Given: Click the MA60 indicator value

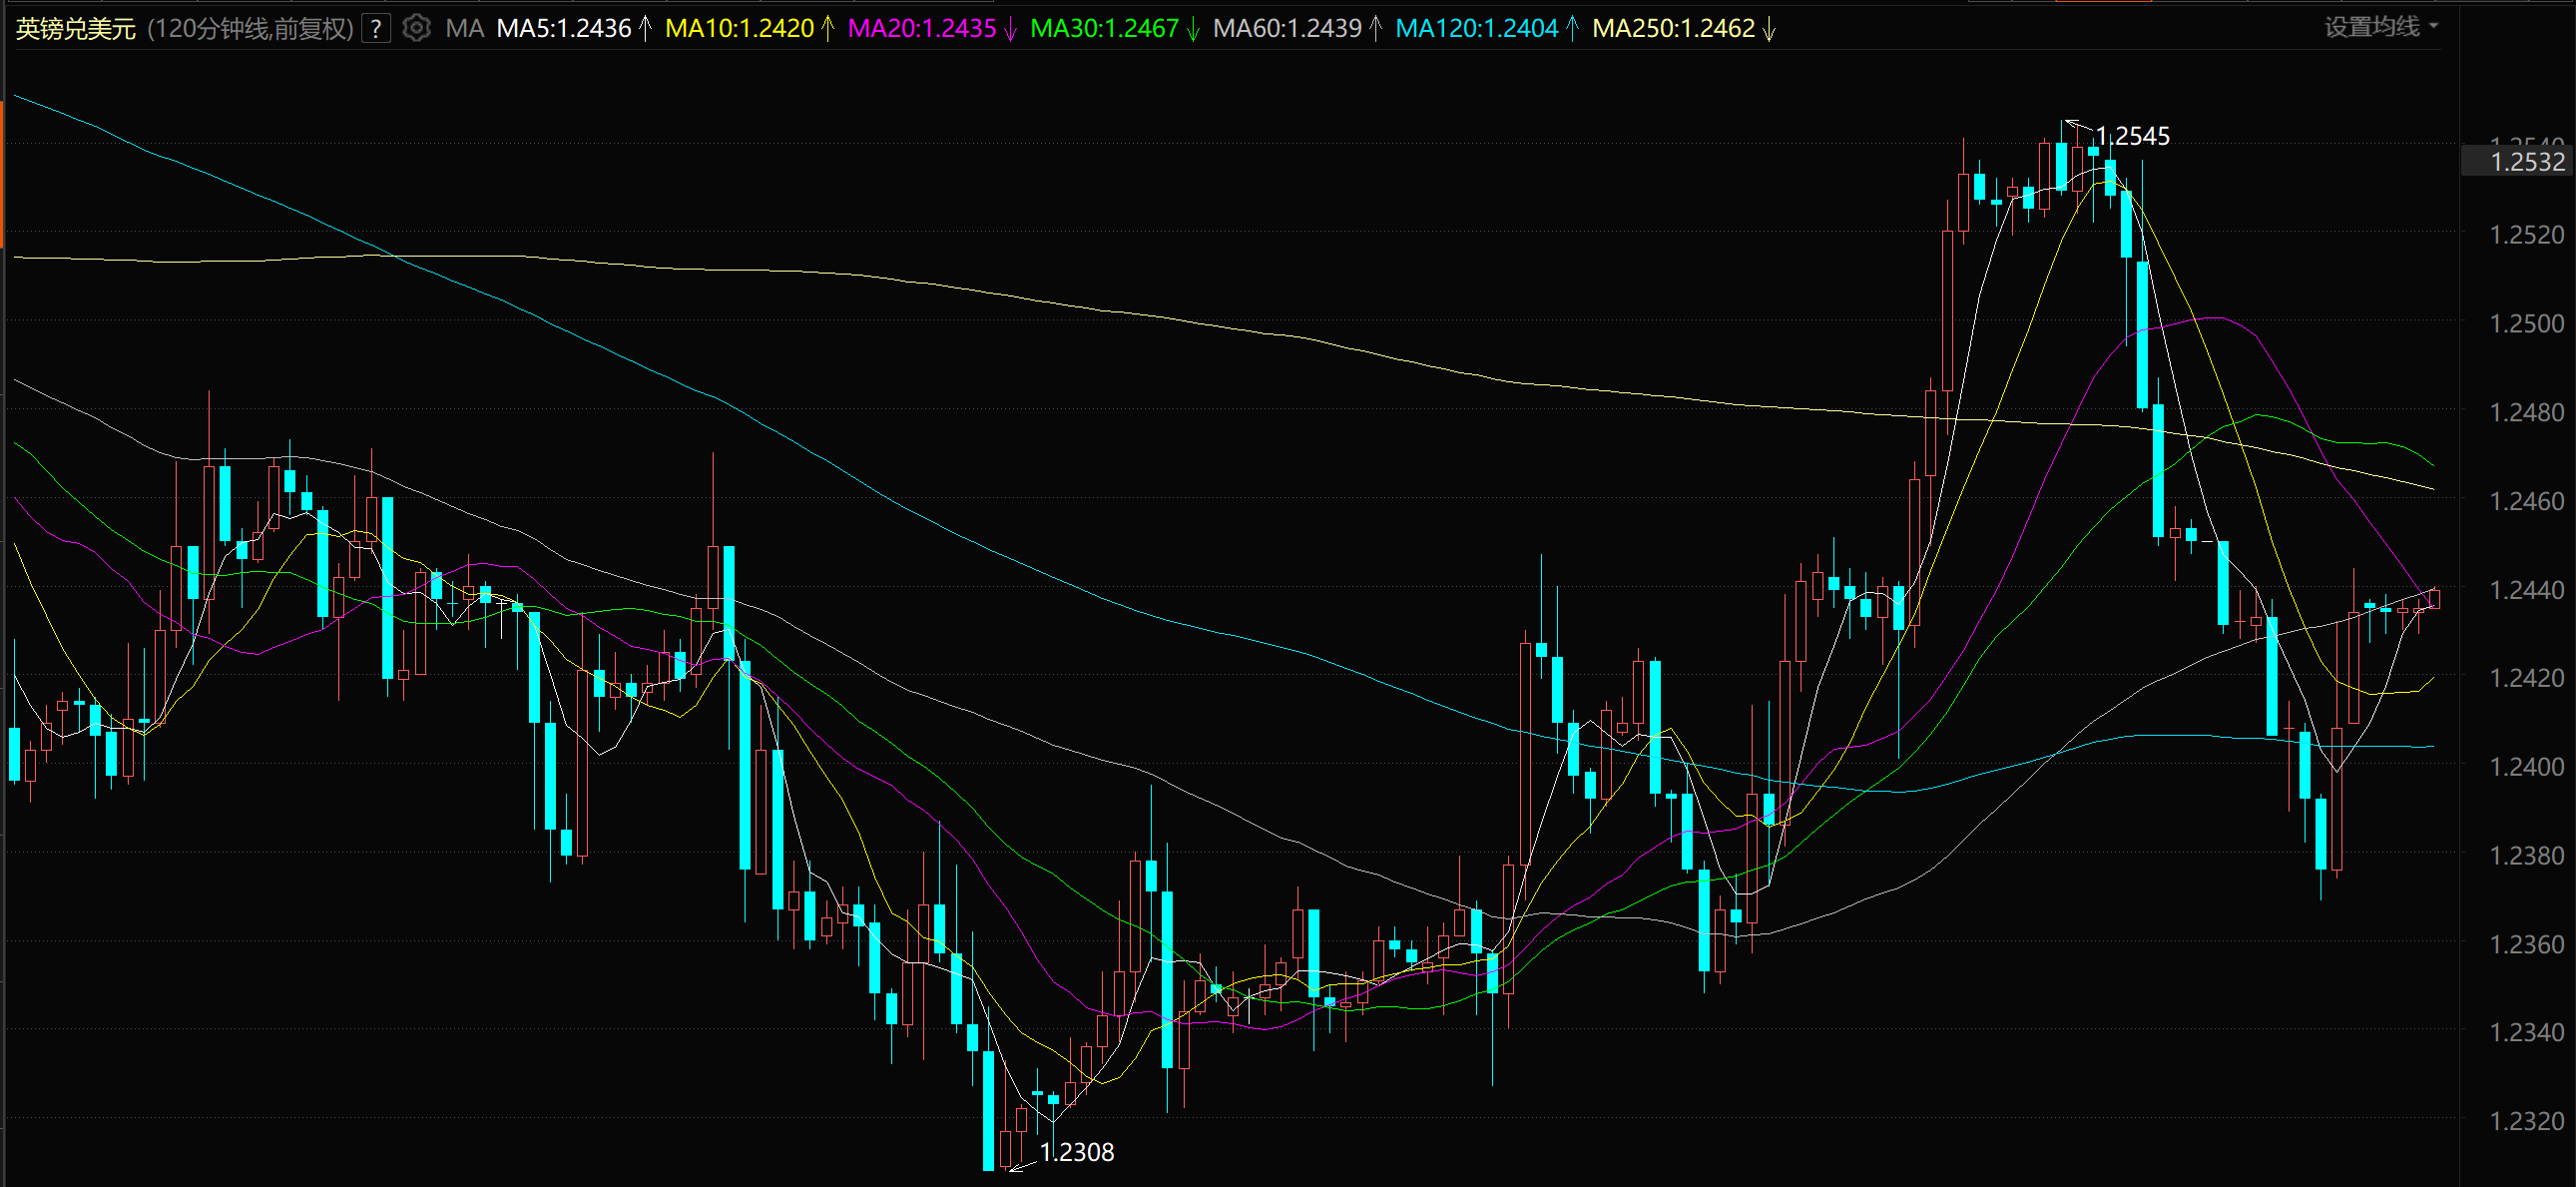Looking at the screenshot, I should [1287, 28].
